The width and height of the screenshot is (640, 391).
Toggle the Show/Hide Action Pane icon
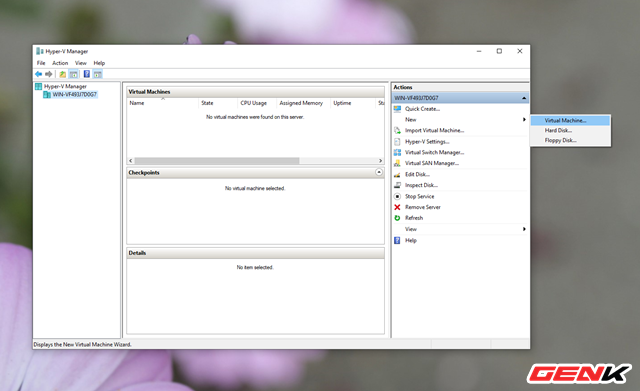[98, 74]
